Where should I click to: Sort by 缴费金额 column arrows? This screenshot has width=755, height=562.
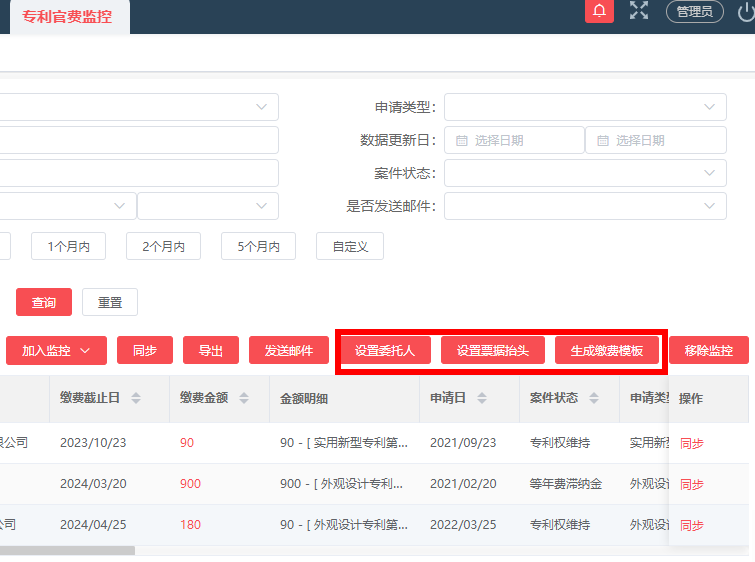[244, 398]
